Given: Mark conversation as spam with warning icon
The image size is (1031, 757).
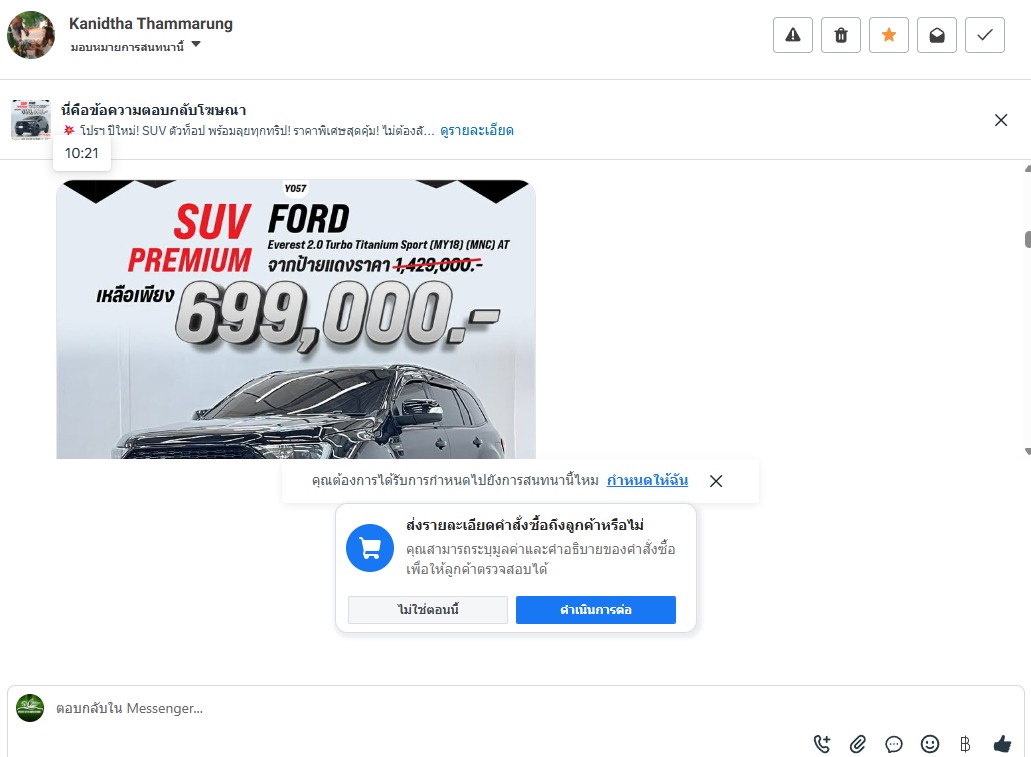Looking at the screenshot, I should click(x=793, y=35).
